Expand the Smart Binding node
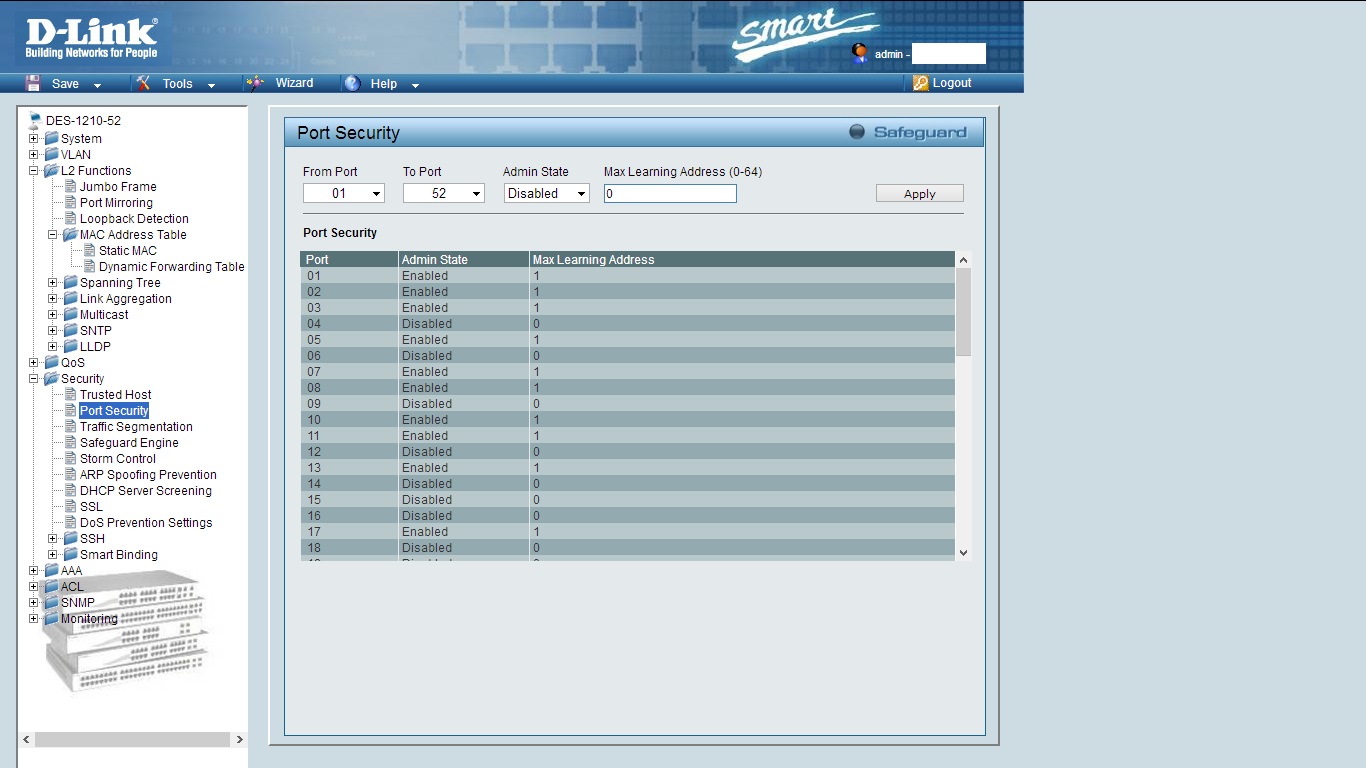 pyautogui.click(x=52, y=554)
